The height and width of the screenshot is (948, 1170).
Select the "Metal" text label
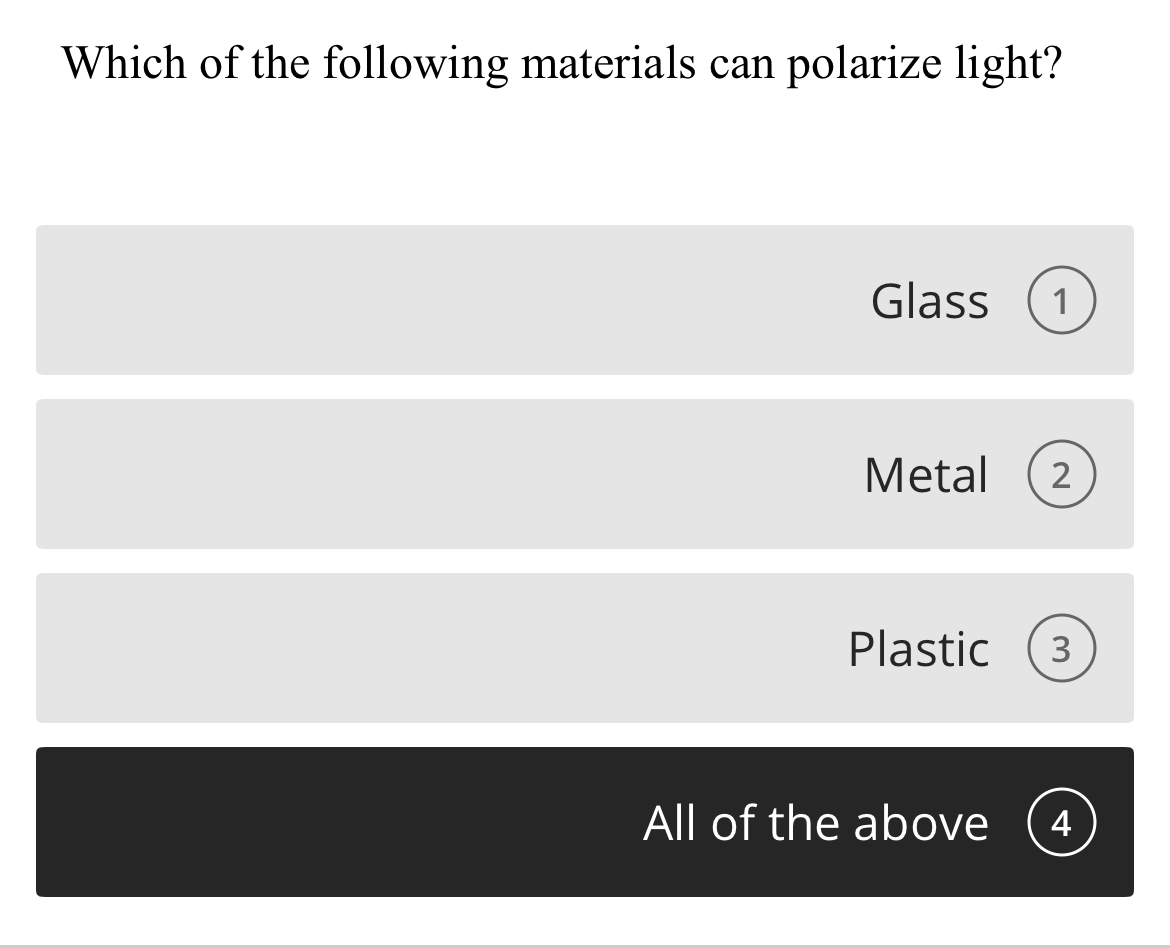tap(925, 474)
